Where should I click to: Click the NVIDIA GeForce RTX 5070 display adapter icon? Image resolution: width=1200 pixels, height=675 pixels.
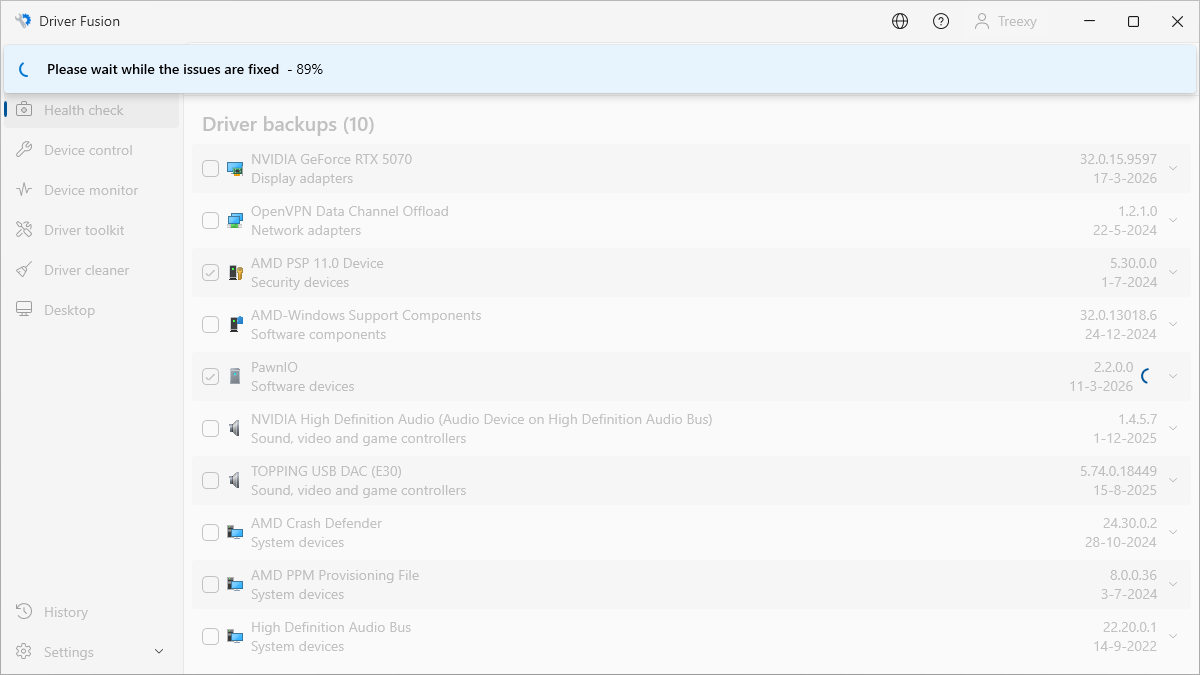point(235,169)
